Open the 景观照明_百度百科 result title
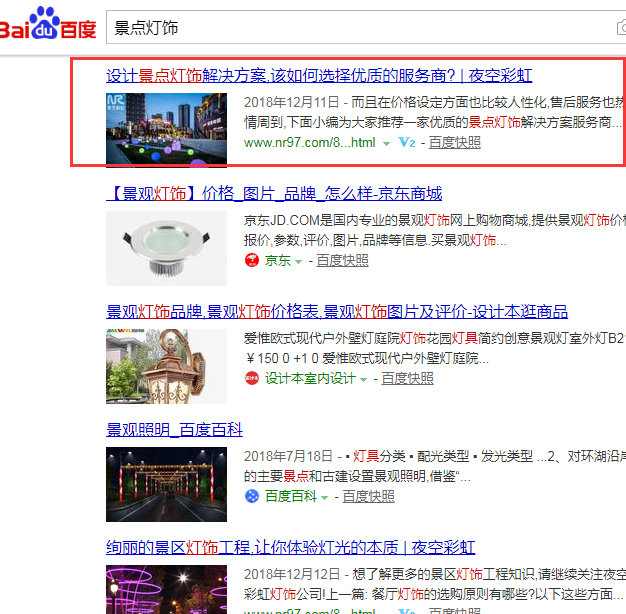Viewport: 626px width, 614px height. pyautogui.click(x=174, y=430)
